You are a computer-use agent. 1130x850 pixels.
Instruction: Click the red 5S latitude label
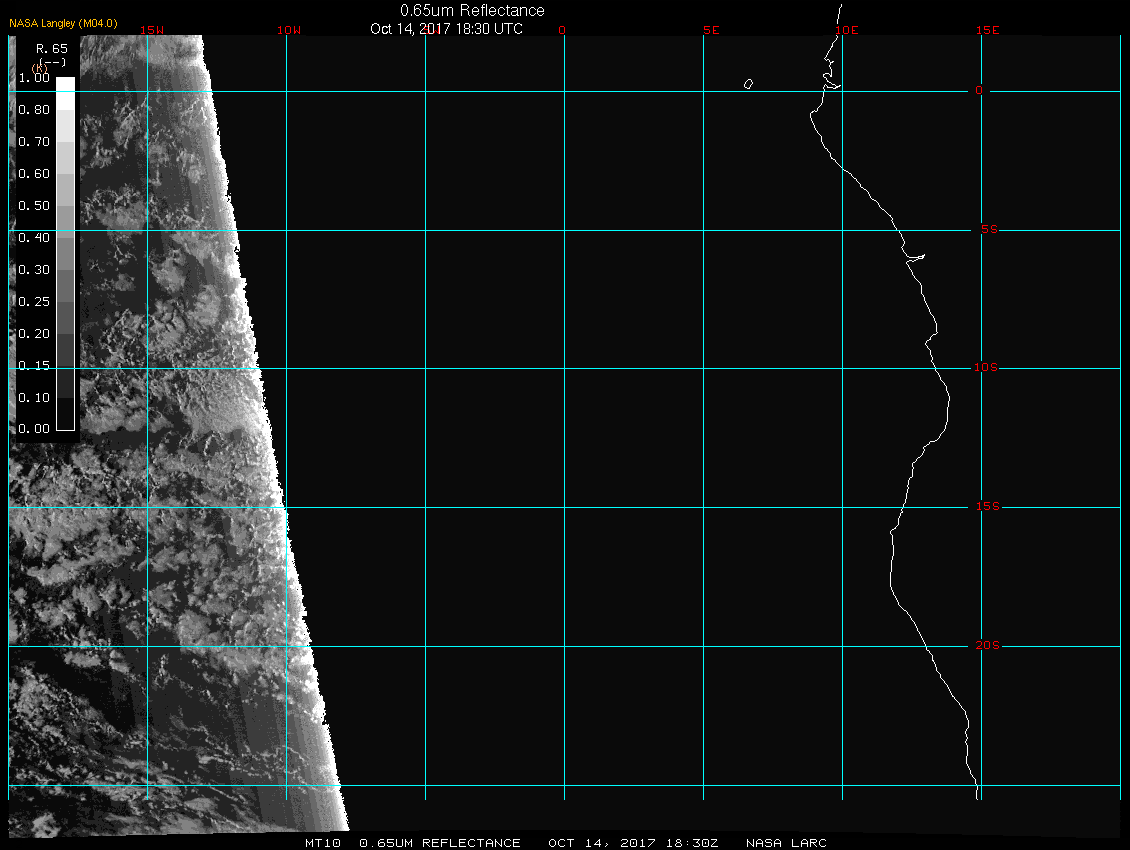click(x=987, y=230)
